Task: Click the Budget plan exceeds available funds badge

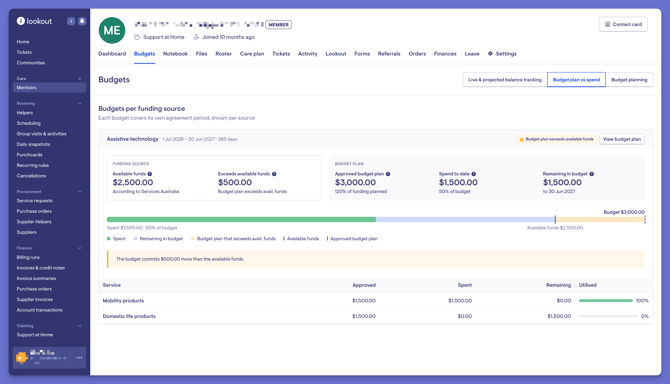Action: 556,139
